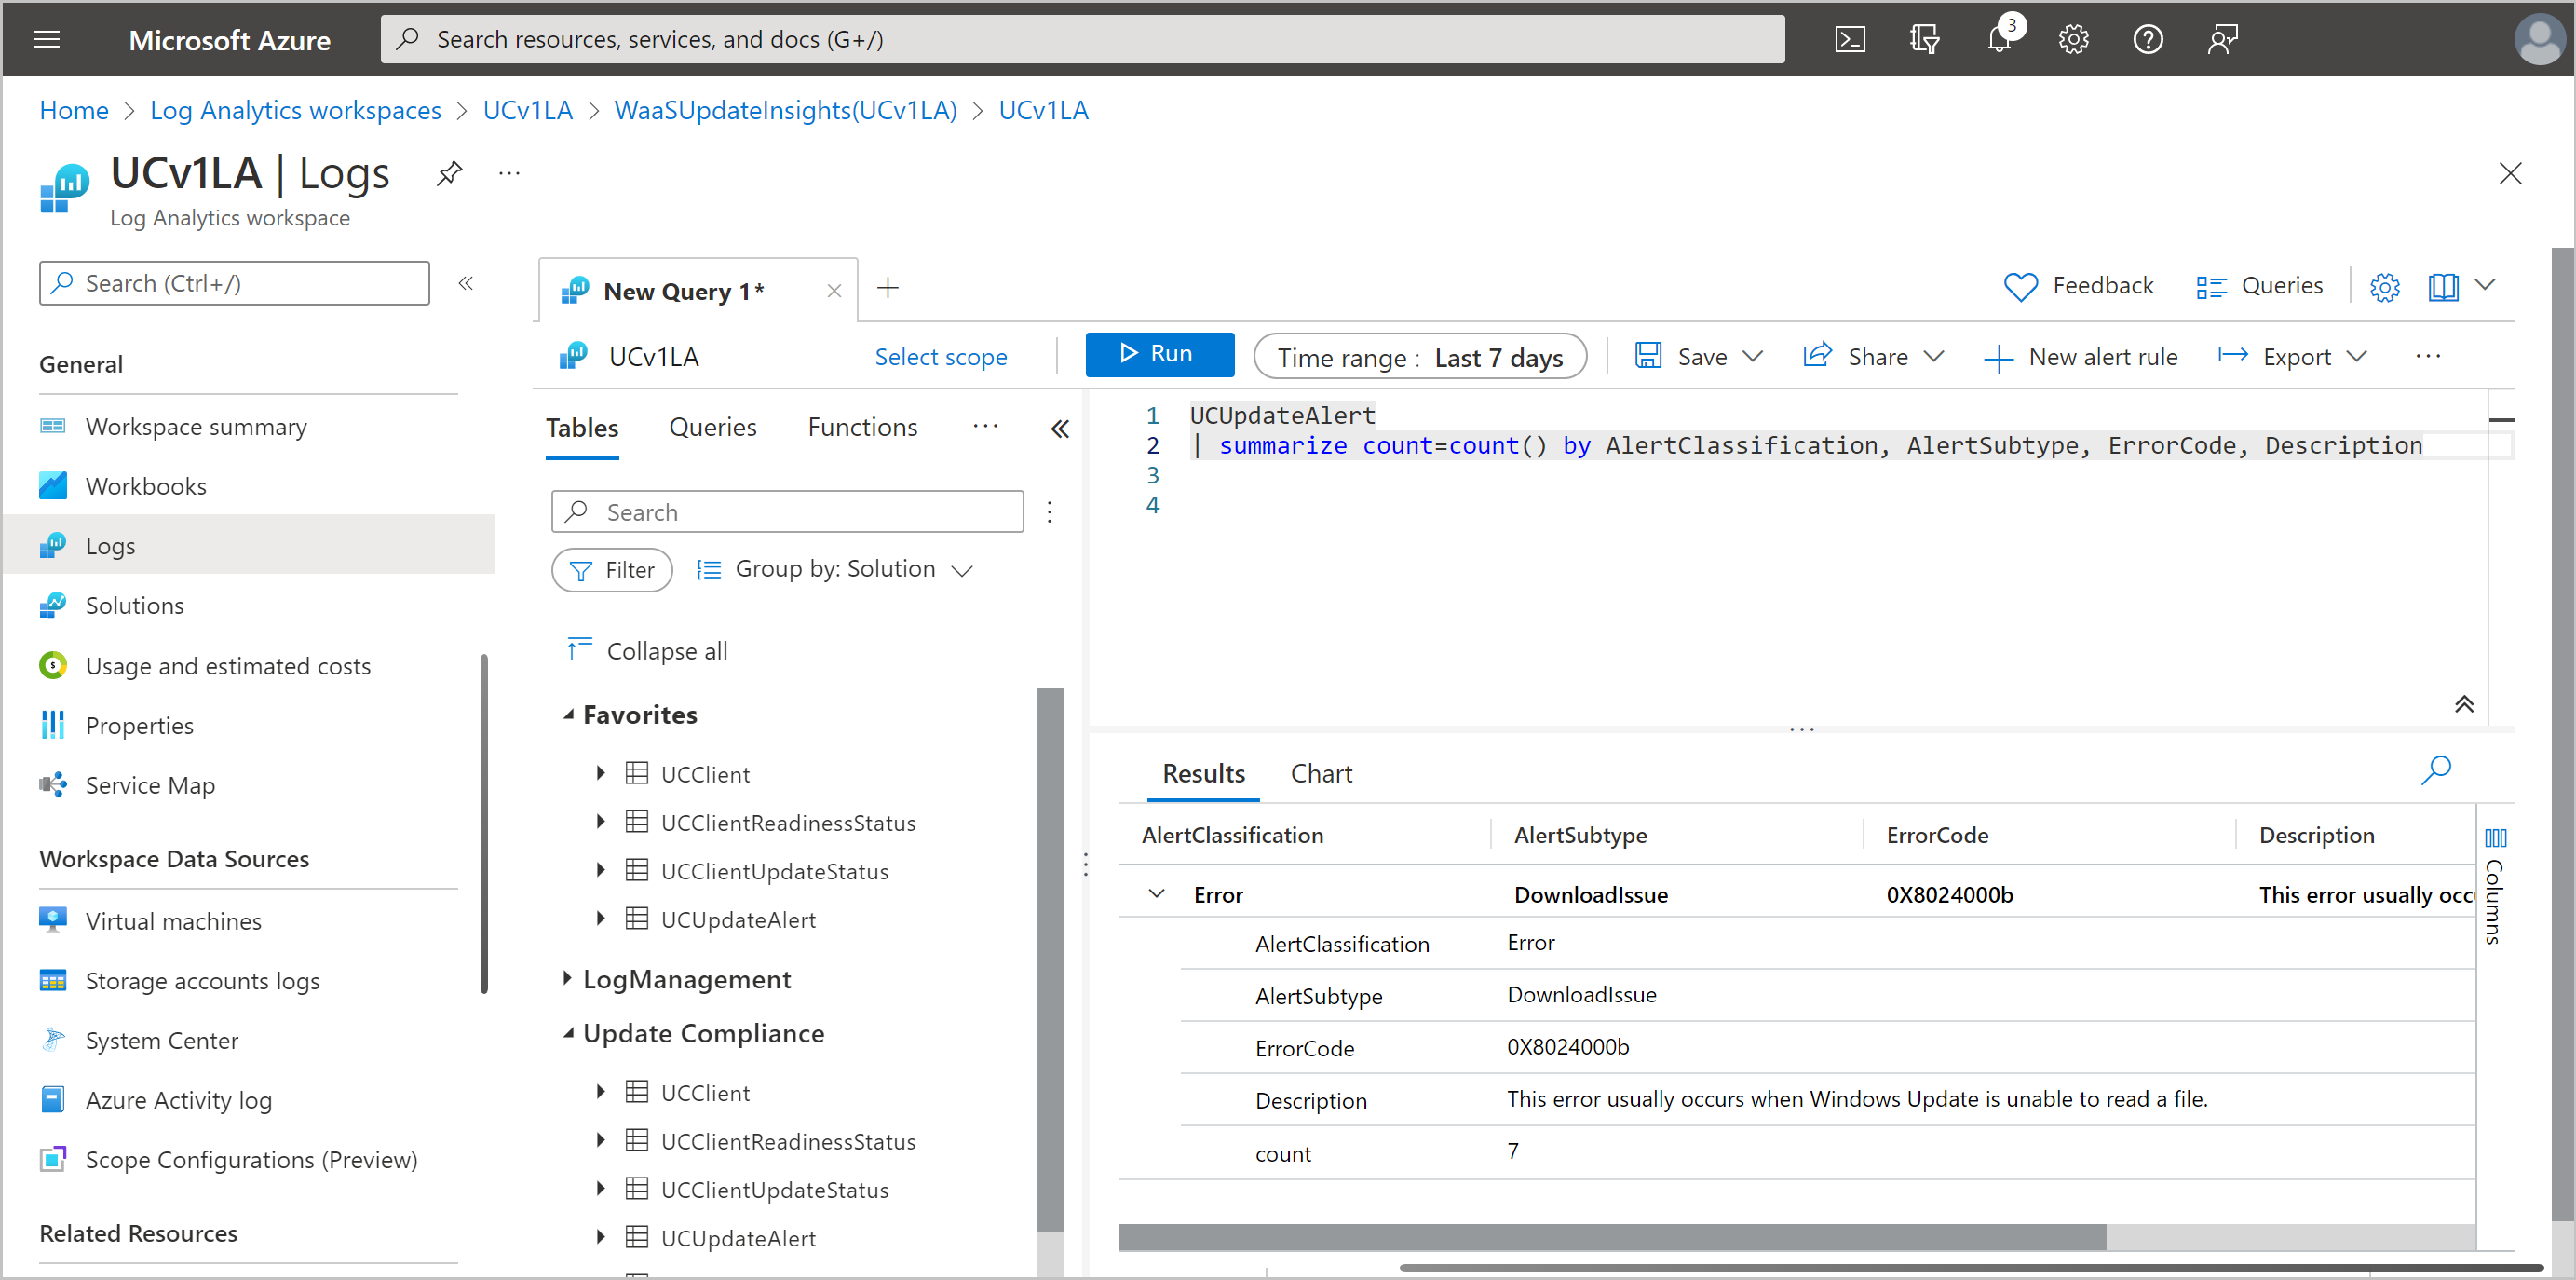Collapse the tables side pane

click(x=1060, y=429)
